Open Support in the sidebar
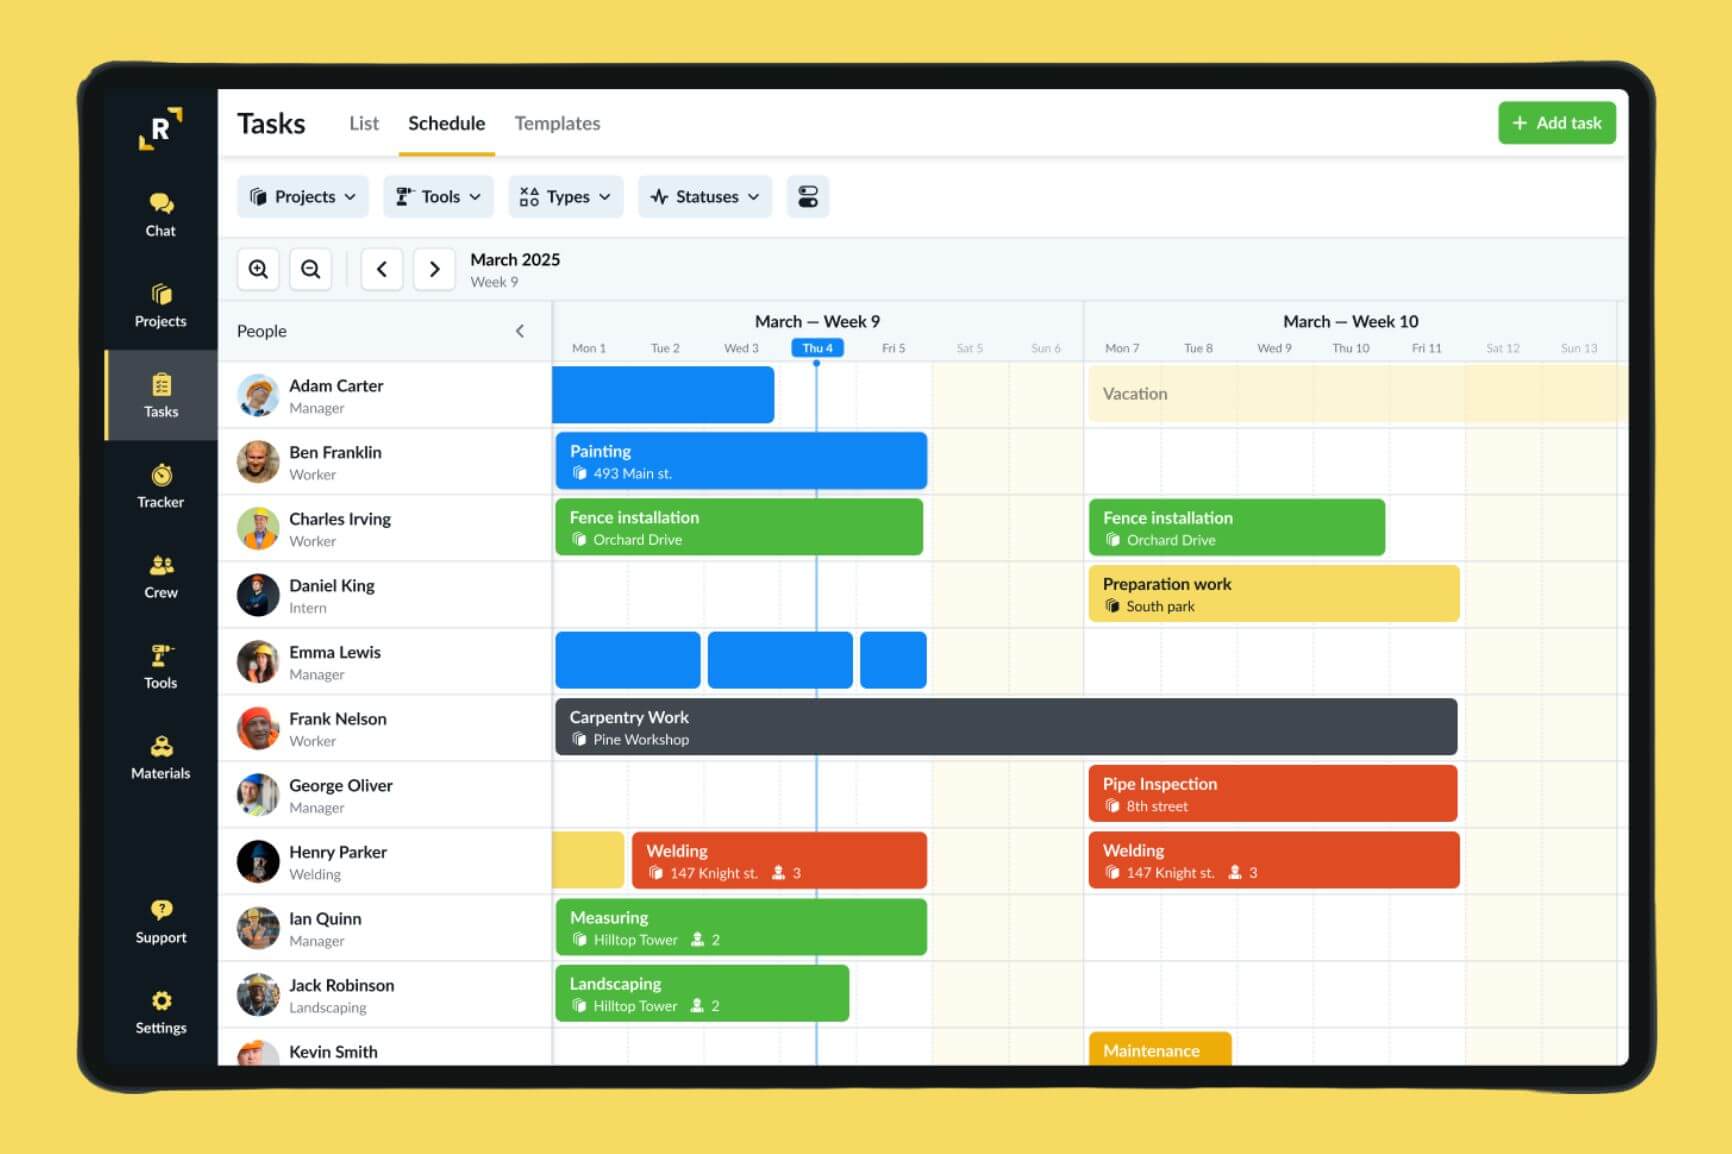Screen dimensions: 1732x1154 coord(160,922)
